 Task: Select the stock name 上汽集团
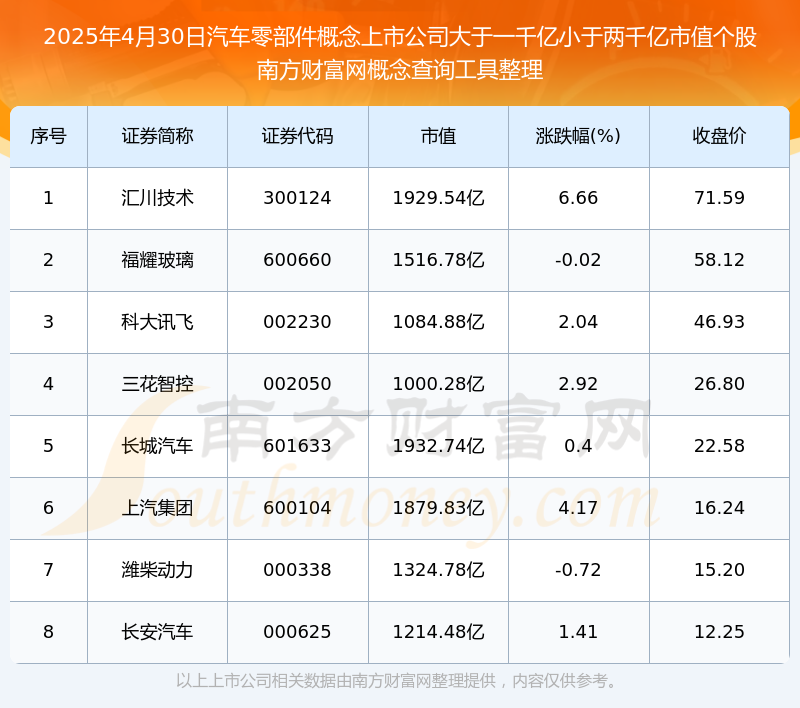tap(157, 508)
